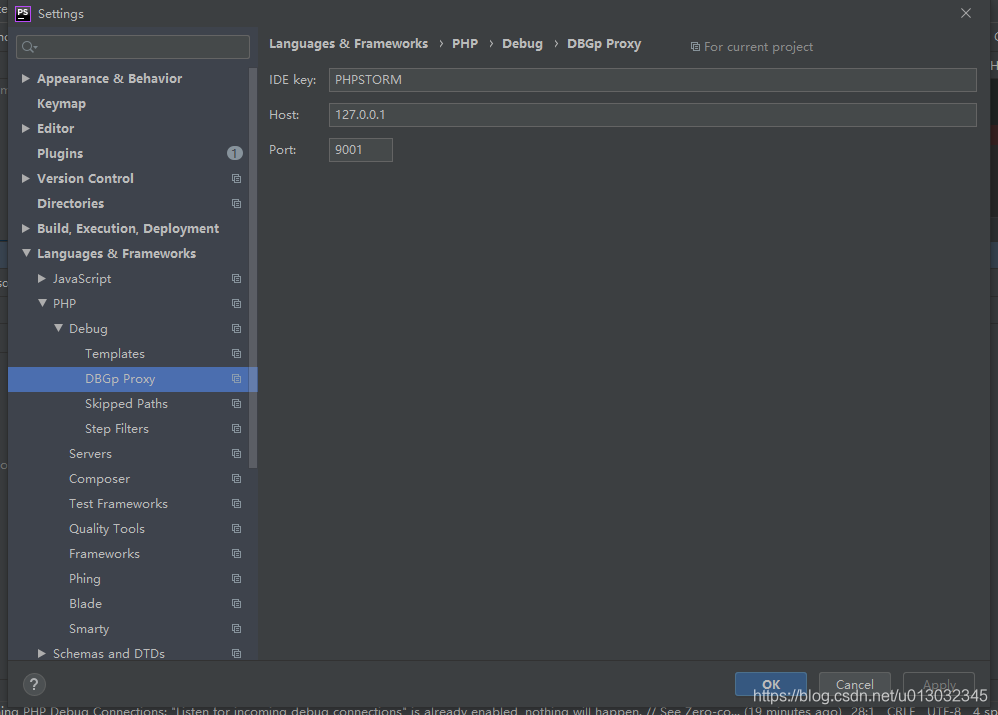Expand the Editor section arrow
998x715 pixels.
(25, 129)
